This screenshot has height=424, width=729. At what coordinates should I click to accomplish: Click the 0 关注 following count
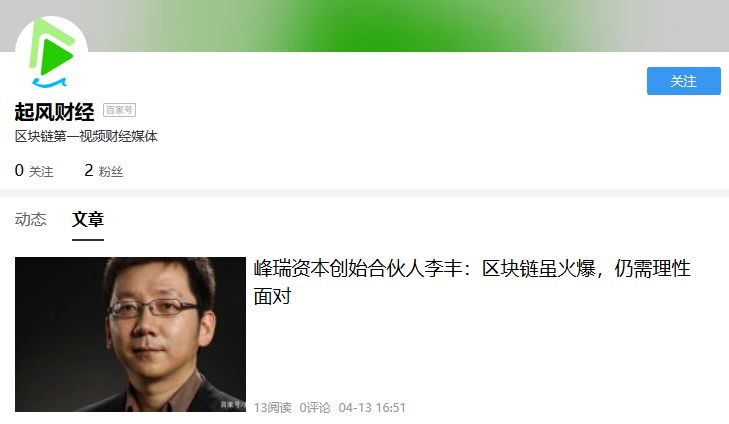[x=34, y=171]
